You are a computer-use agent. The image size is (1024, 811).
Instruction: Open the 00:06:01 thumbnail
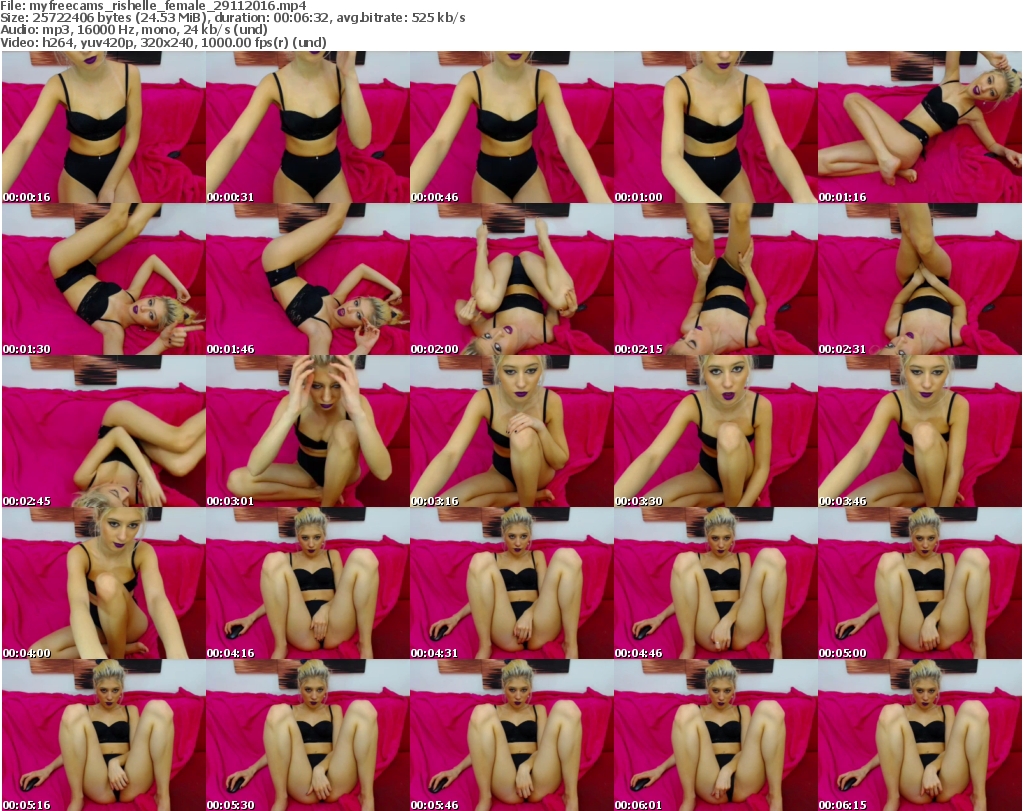coord(716,735)
